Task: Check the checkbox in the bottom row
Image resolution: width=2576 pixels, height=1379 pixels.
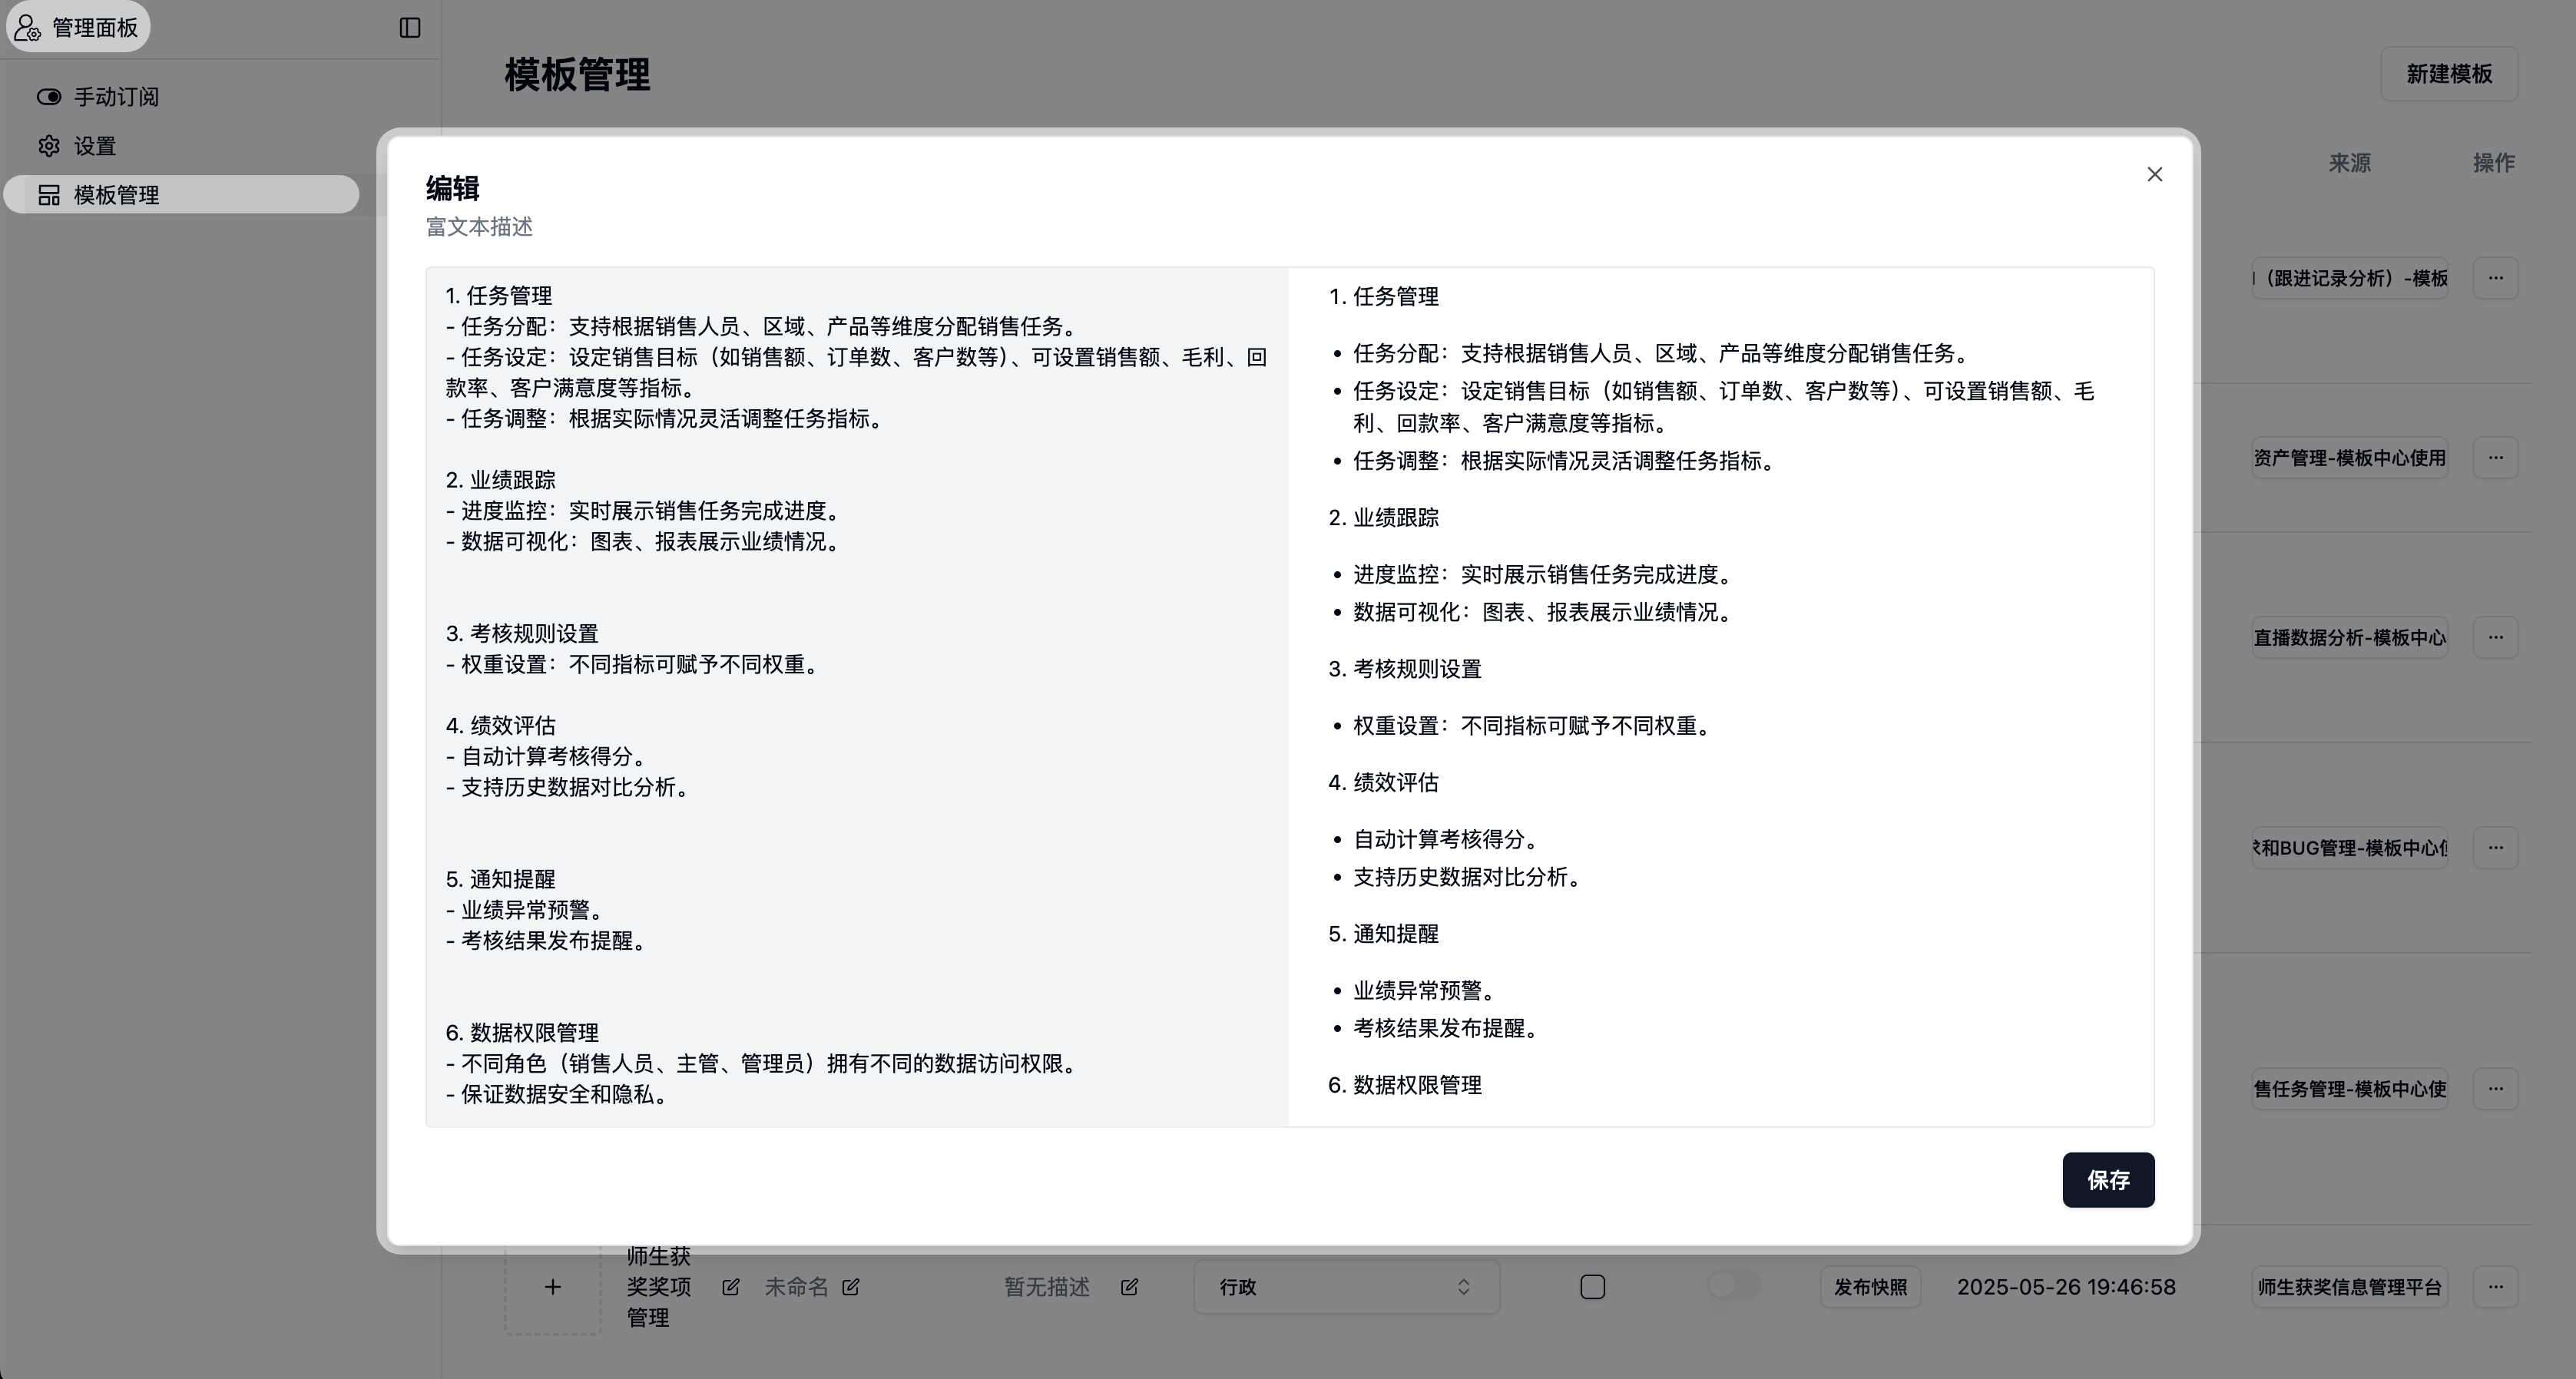Action: coord(1592,1287)
